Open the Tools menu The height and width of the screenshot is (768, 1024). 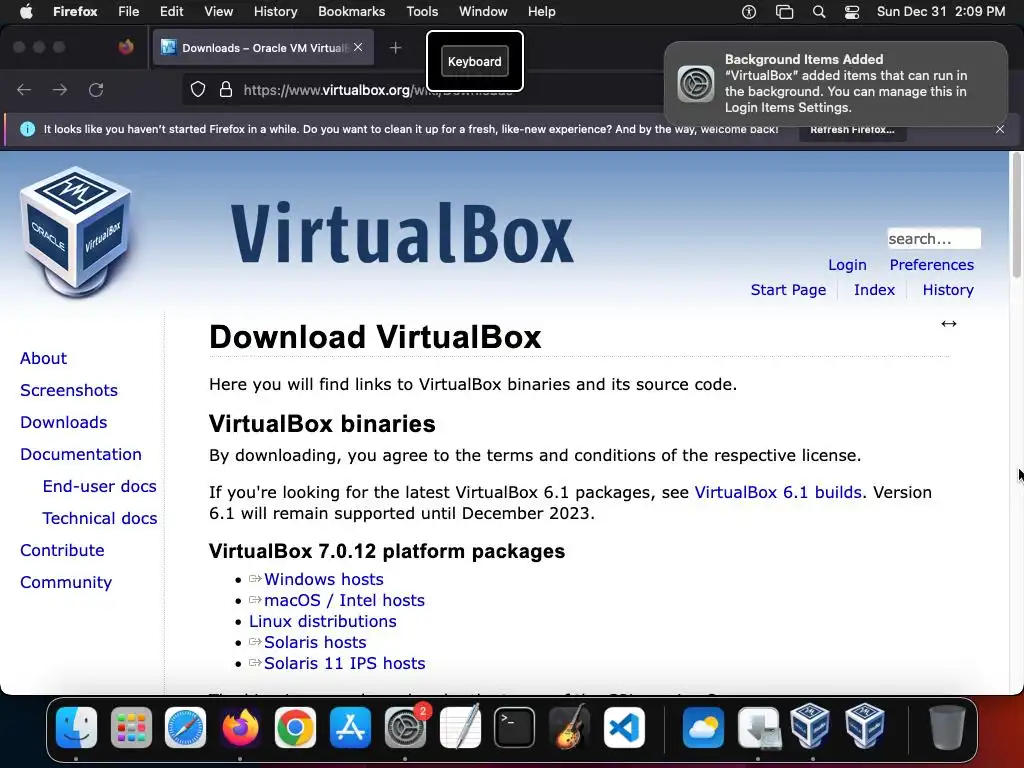point(422,12)
